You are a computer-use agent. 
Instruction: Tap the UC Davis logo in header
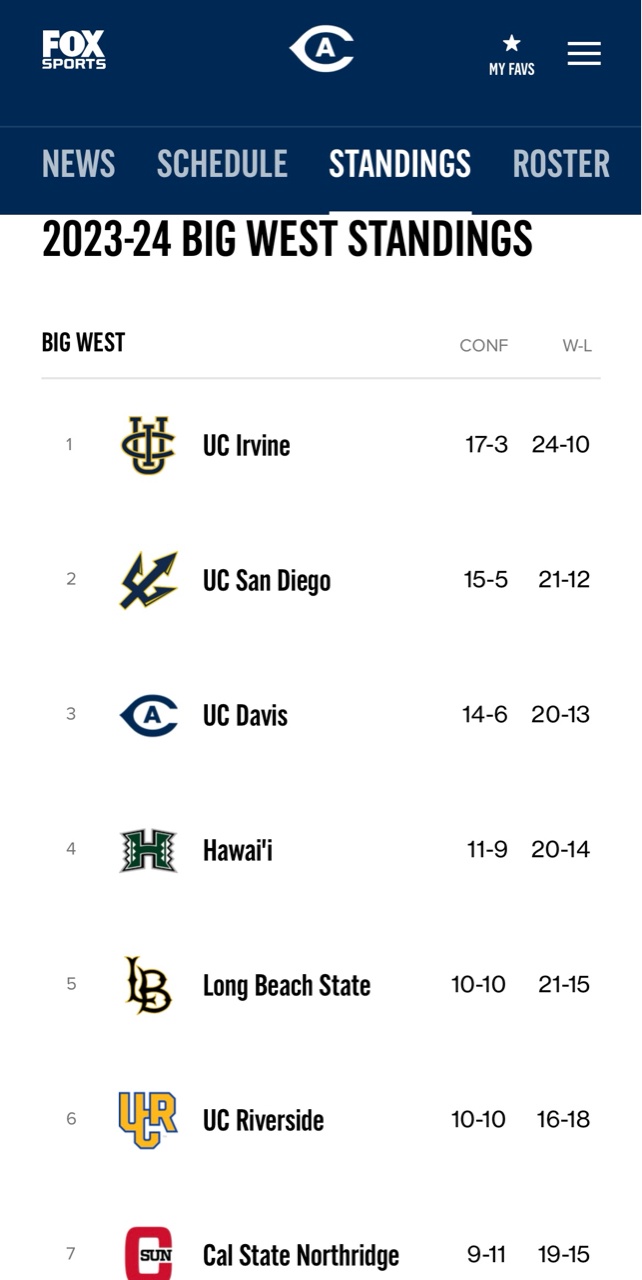321,49
